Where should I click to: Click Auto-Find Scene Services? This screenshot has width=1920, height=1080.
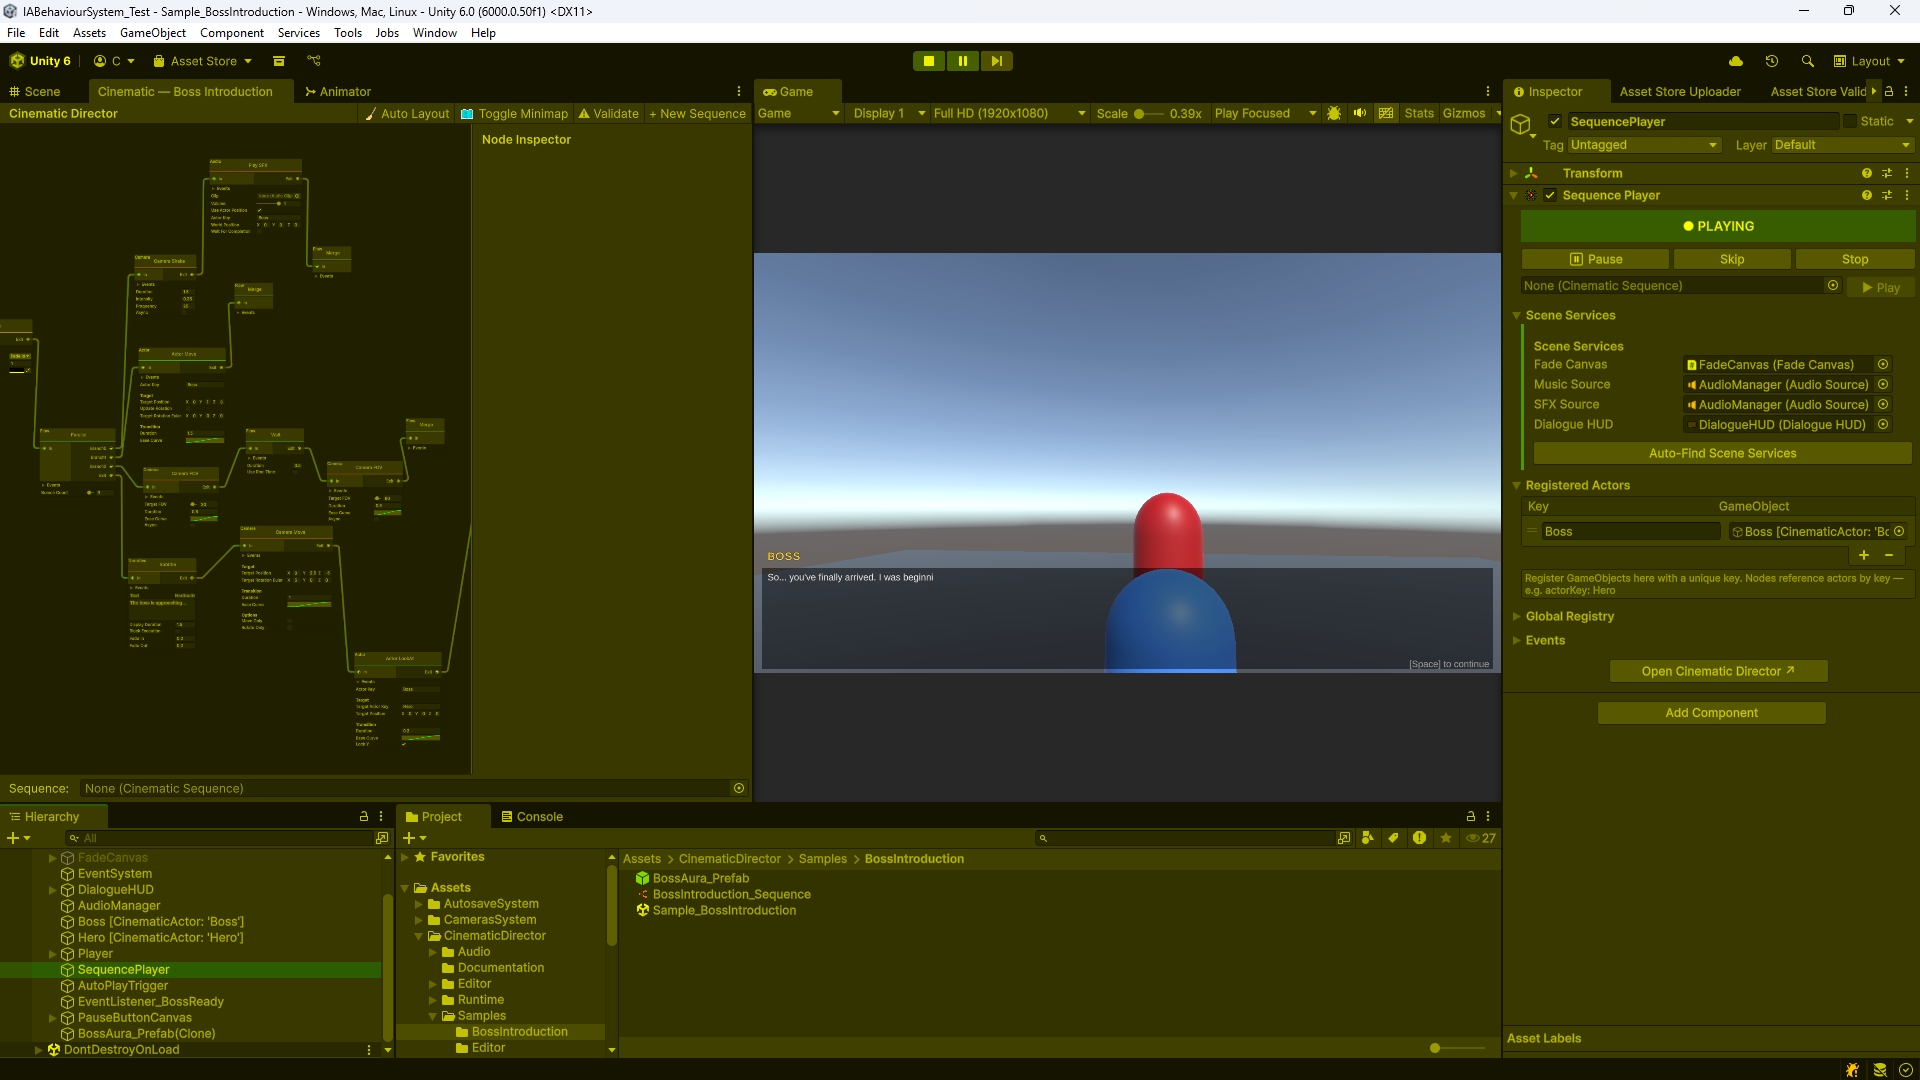coord(1722,453)
